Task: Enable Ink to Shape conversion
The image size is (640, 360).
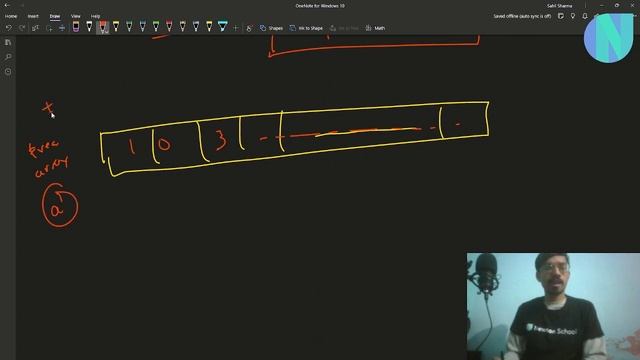Action: coord(306,28)
